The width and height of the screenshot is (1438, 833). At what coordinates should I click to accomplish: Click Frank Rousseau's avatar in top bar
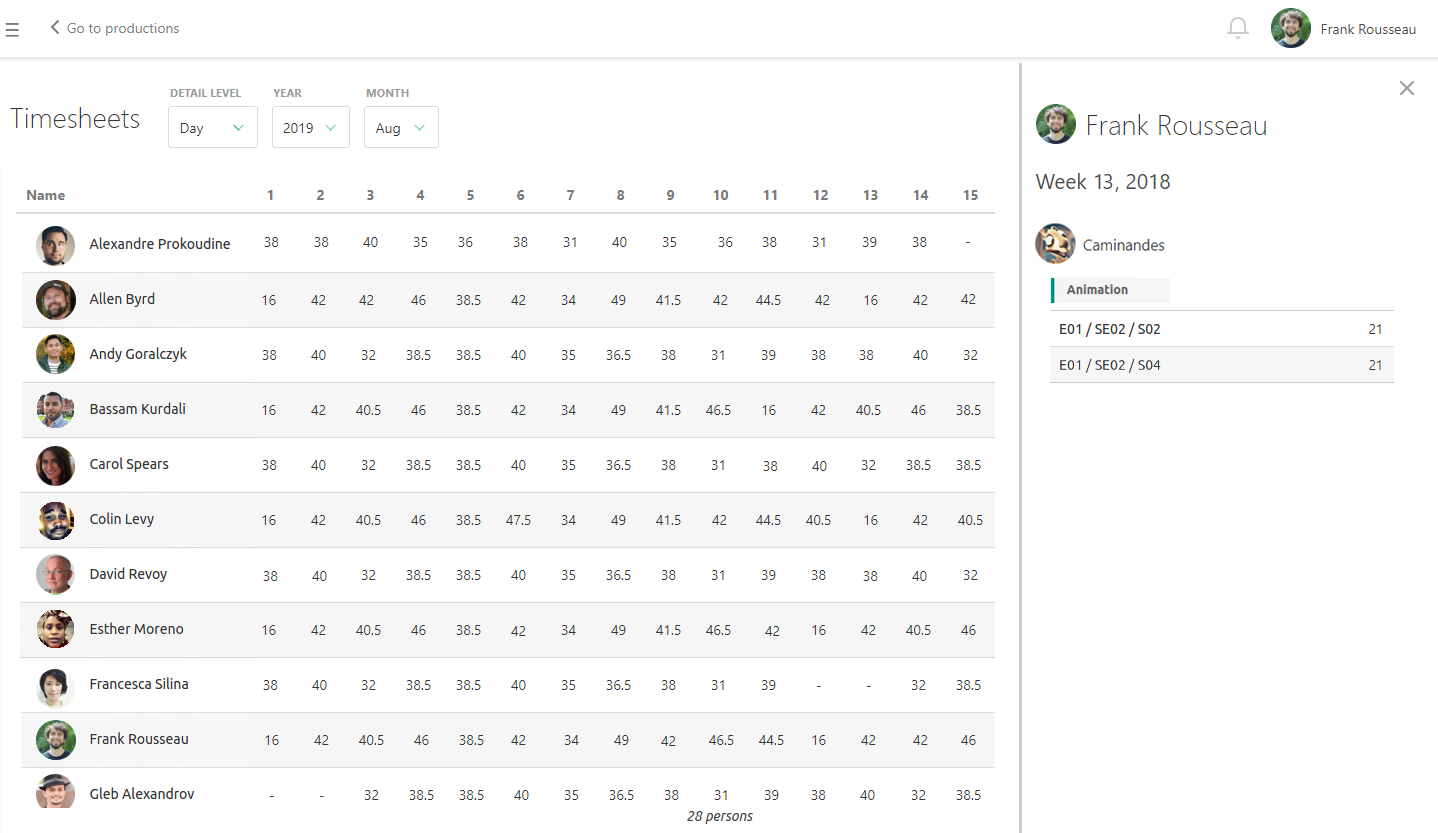coord(1290,29)
